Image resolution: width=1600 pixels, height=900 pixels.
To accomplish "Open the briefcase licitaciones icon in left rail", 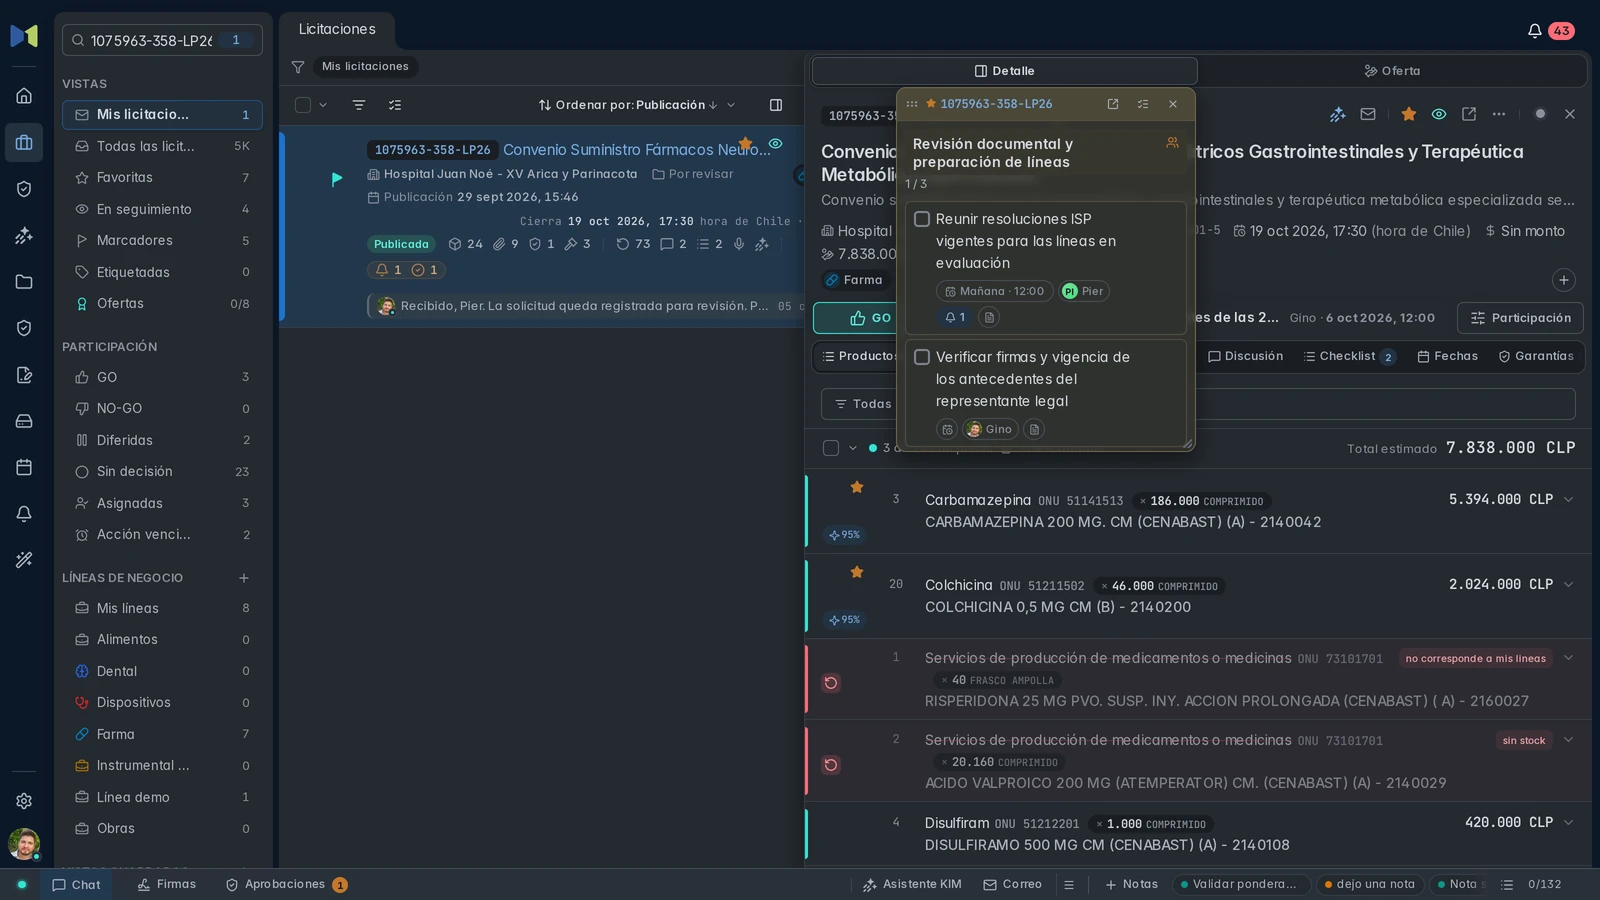I will [x=24, y=142].
